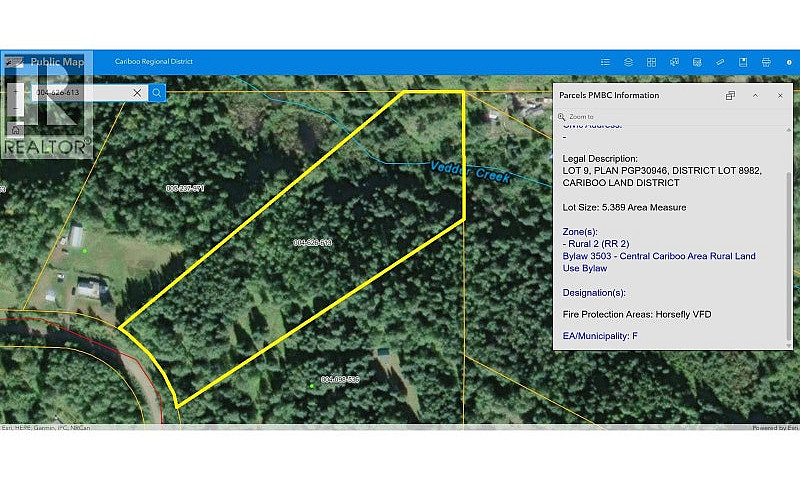Viewport: 800px width, 480px height.
Task: Click the Vedder Creek label
Action: [470, 171]
